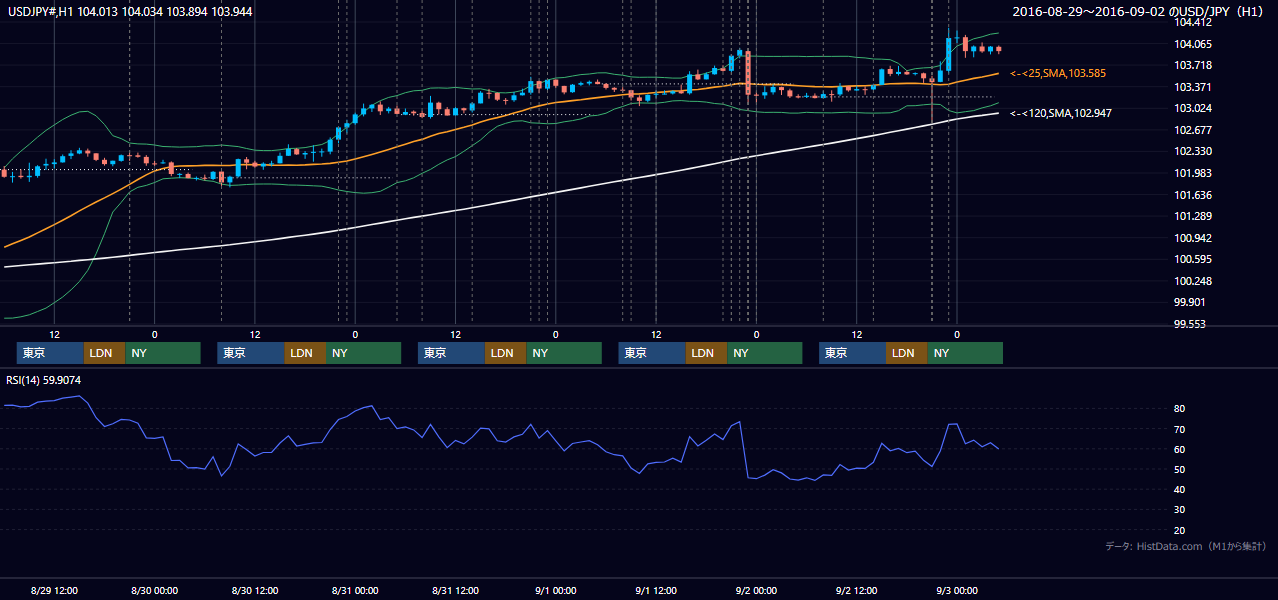Click RSI scale value 40

(x=1180, y=489)
